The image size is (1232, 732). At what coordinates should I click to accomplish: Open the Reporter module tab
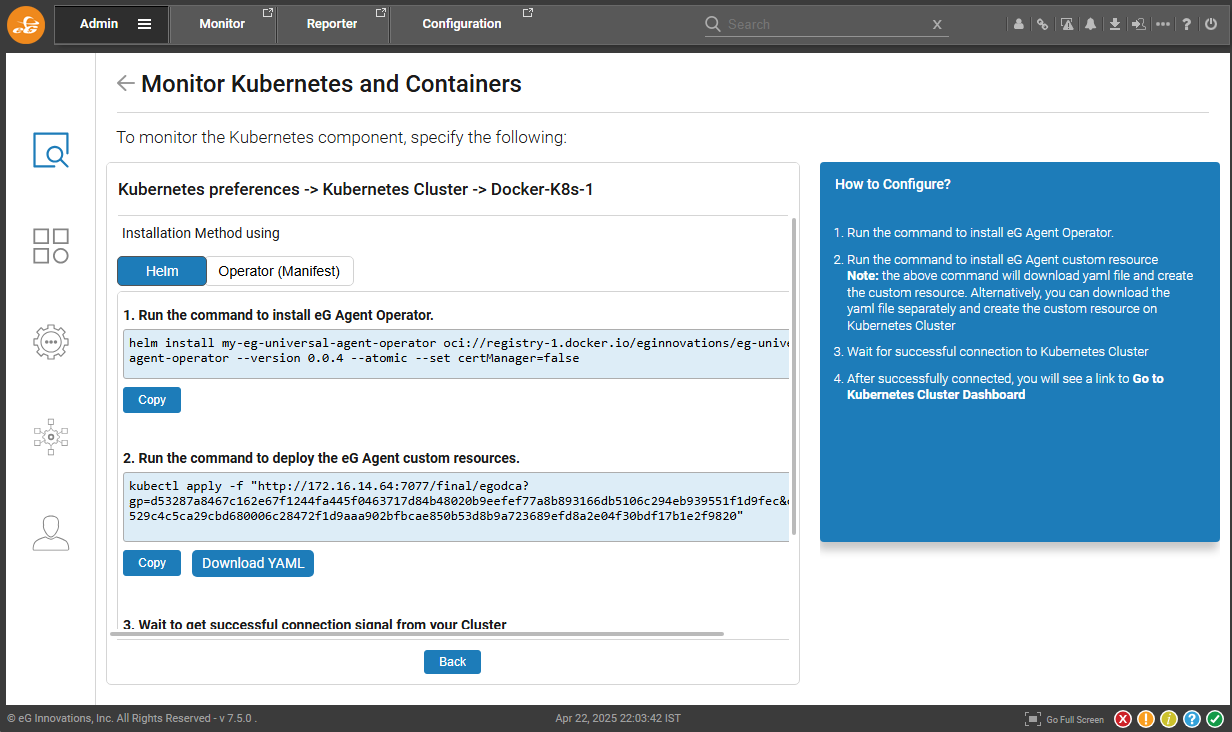pyautogui.click(x=332, y=24)
